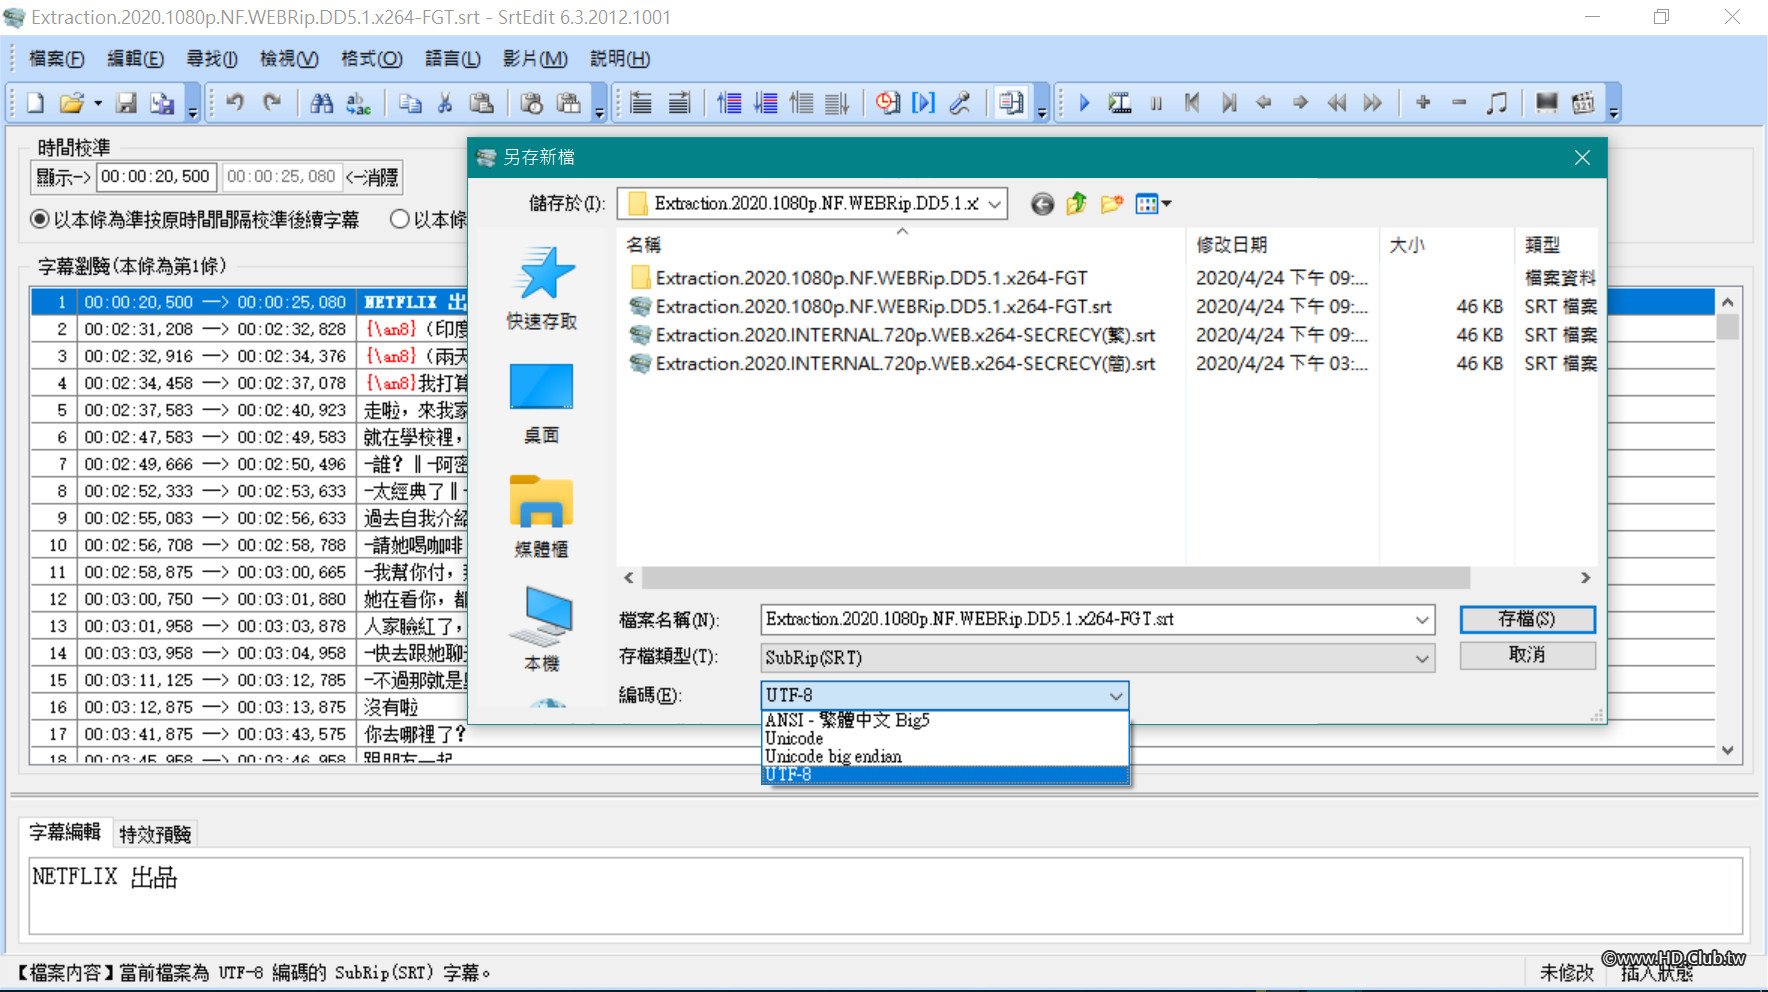1768x992 pixels.
Task: Skip to the next subtitle marker
Action: click(x=1229, y=103)
